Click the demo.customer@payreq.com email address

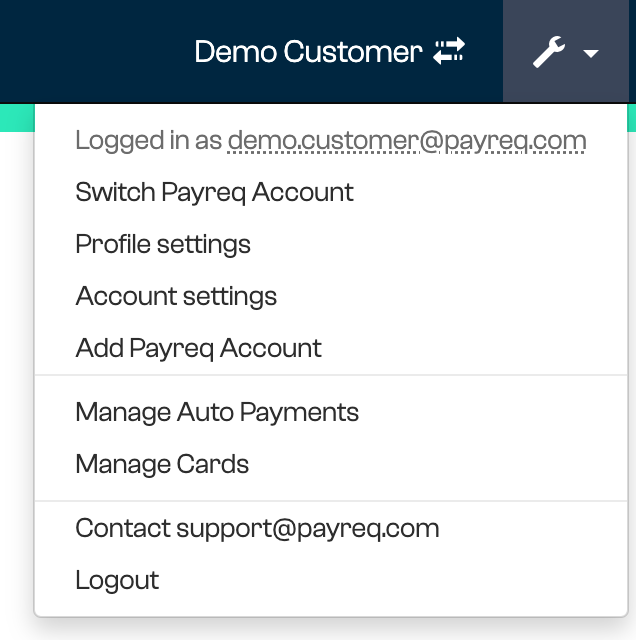click(x=407, y=141)
